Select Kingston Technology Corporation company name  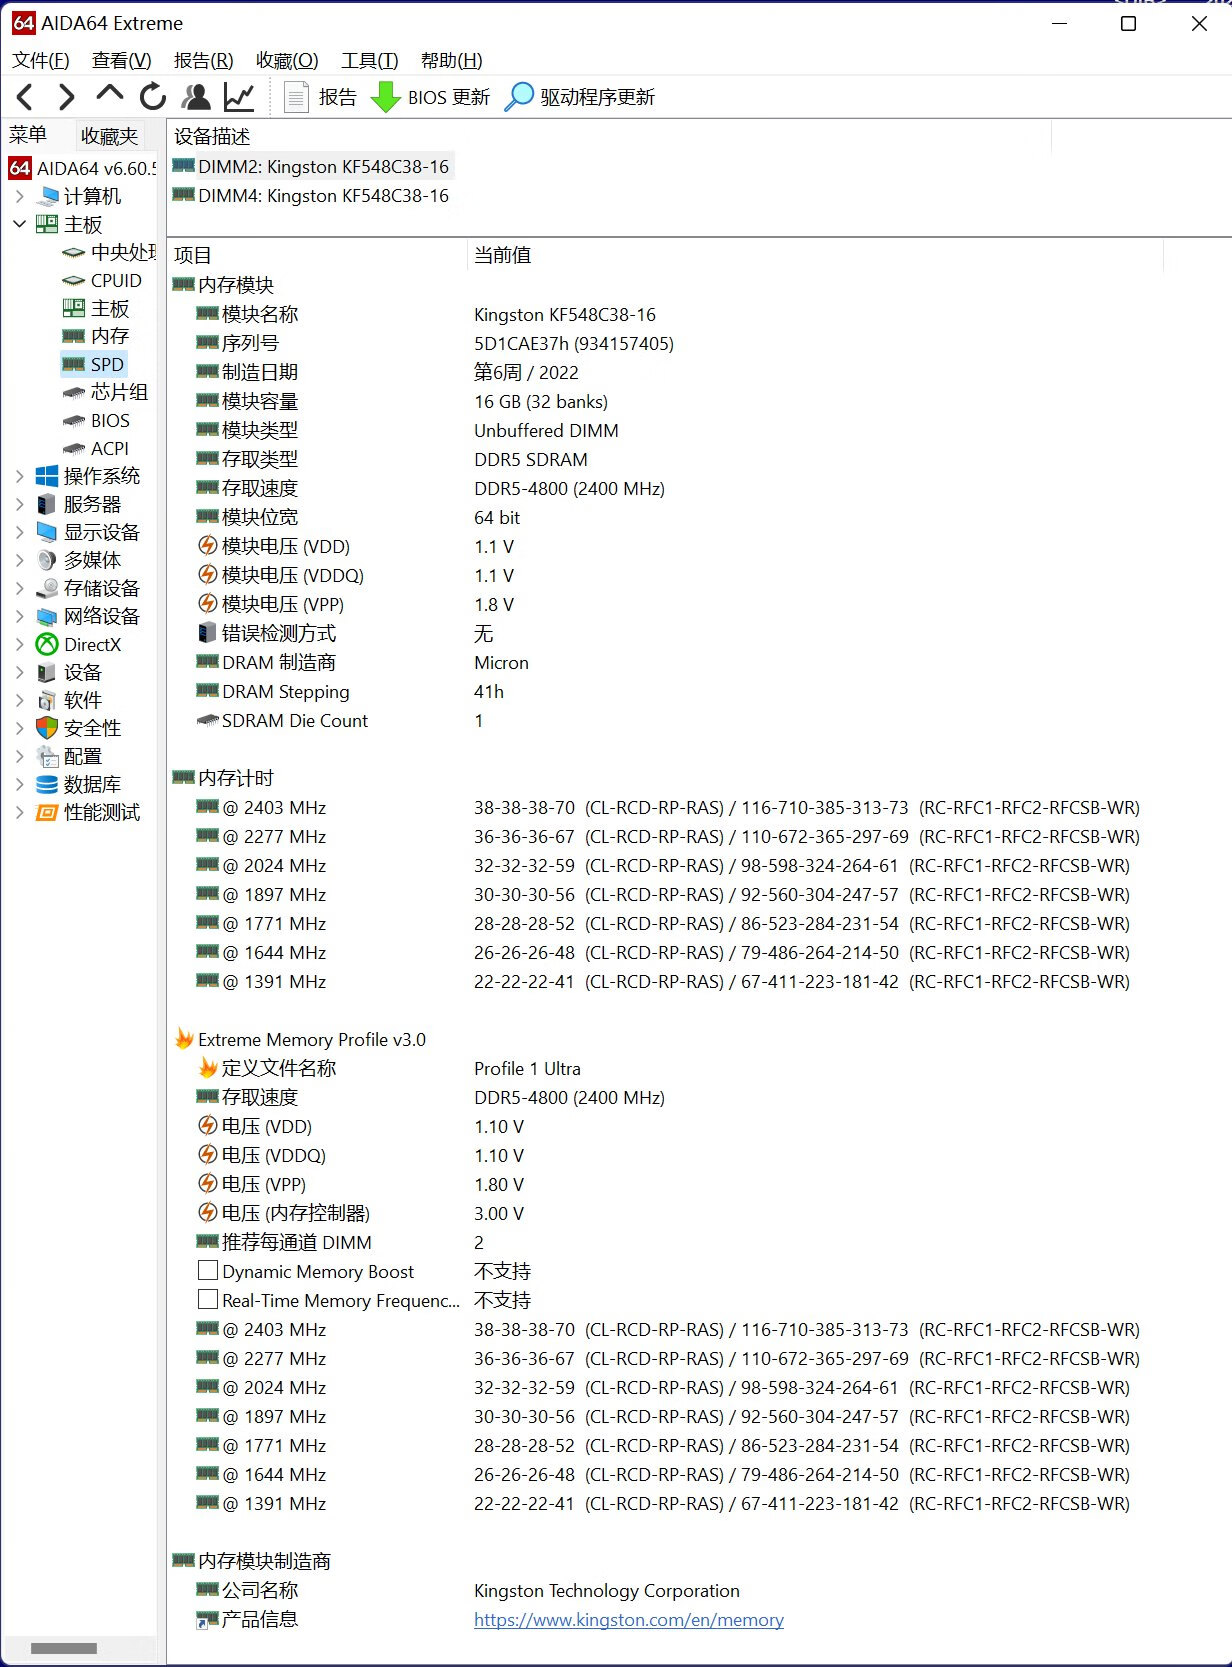(607, 1590)
